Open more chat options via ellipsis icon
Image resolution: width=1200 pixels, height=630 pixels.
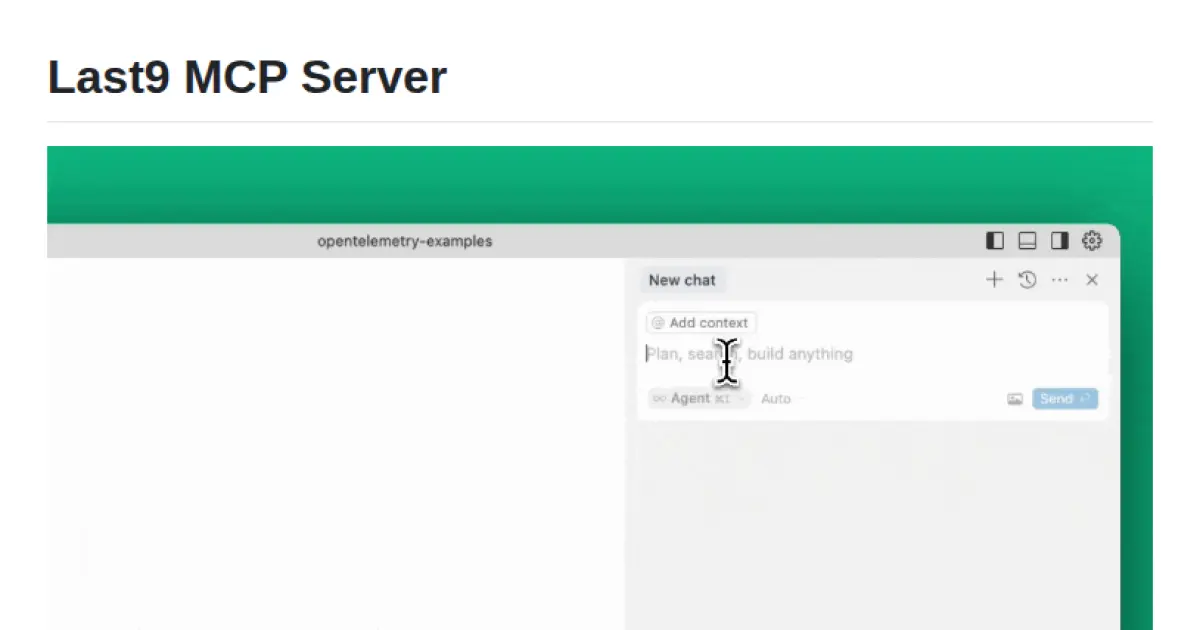coord(1060,280)
